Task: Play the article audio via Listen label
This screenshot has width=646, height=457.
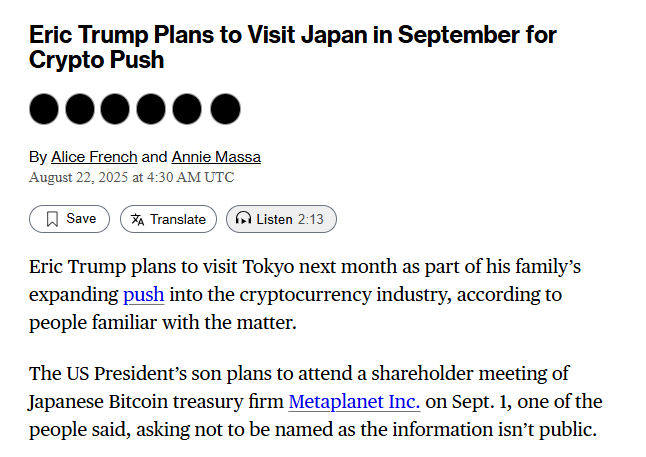Action: coord(274,219)
